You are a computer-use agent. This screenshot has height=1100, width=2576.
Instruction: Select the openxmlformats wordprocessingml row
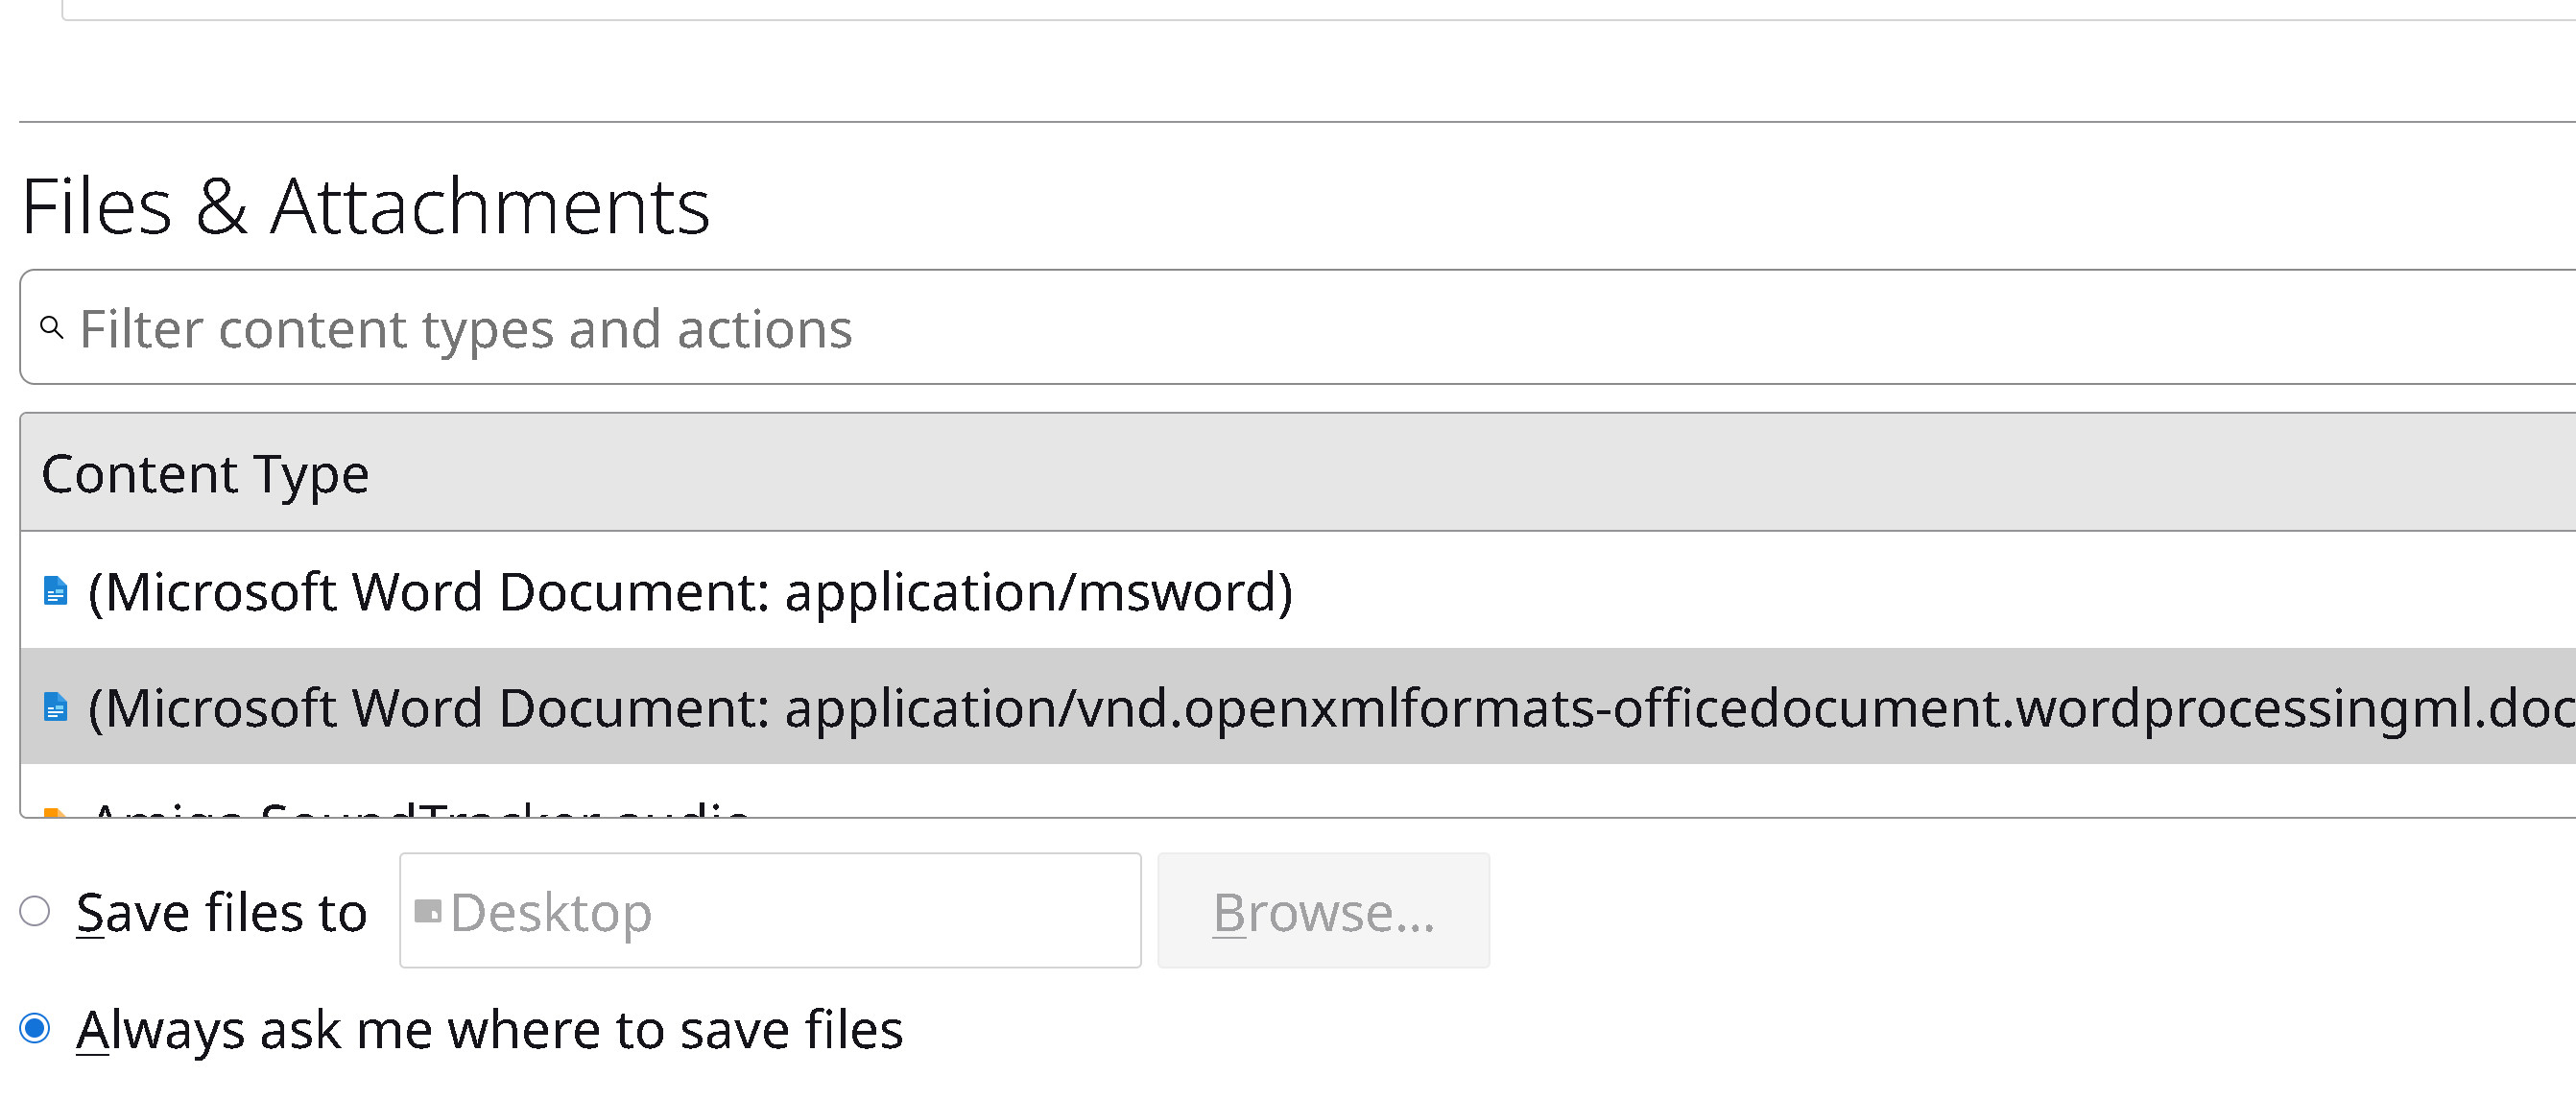(1300, 707)
